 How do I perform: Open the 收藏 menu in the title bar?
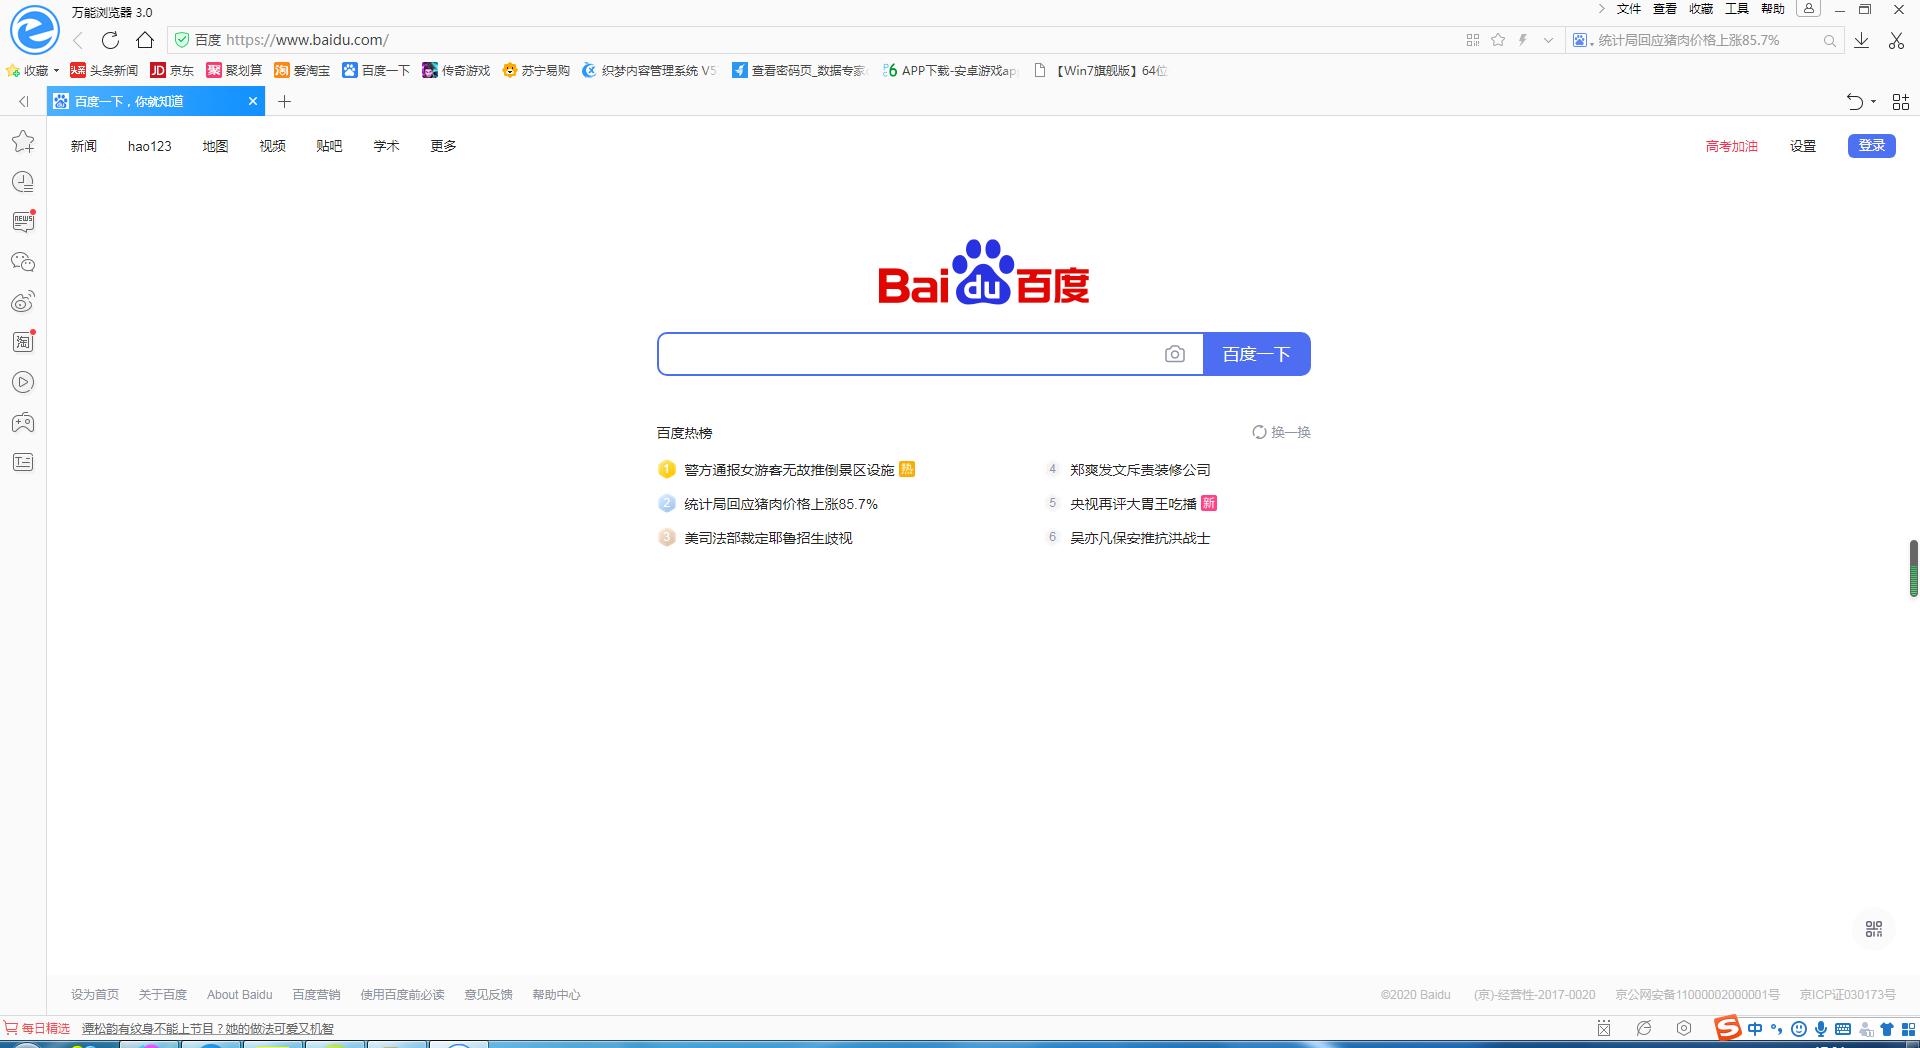[x=1701, y=9]
